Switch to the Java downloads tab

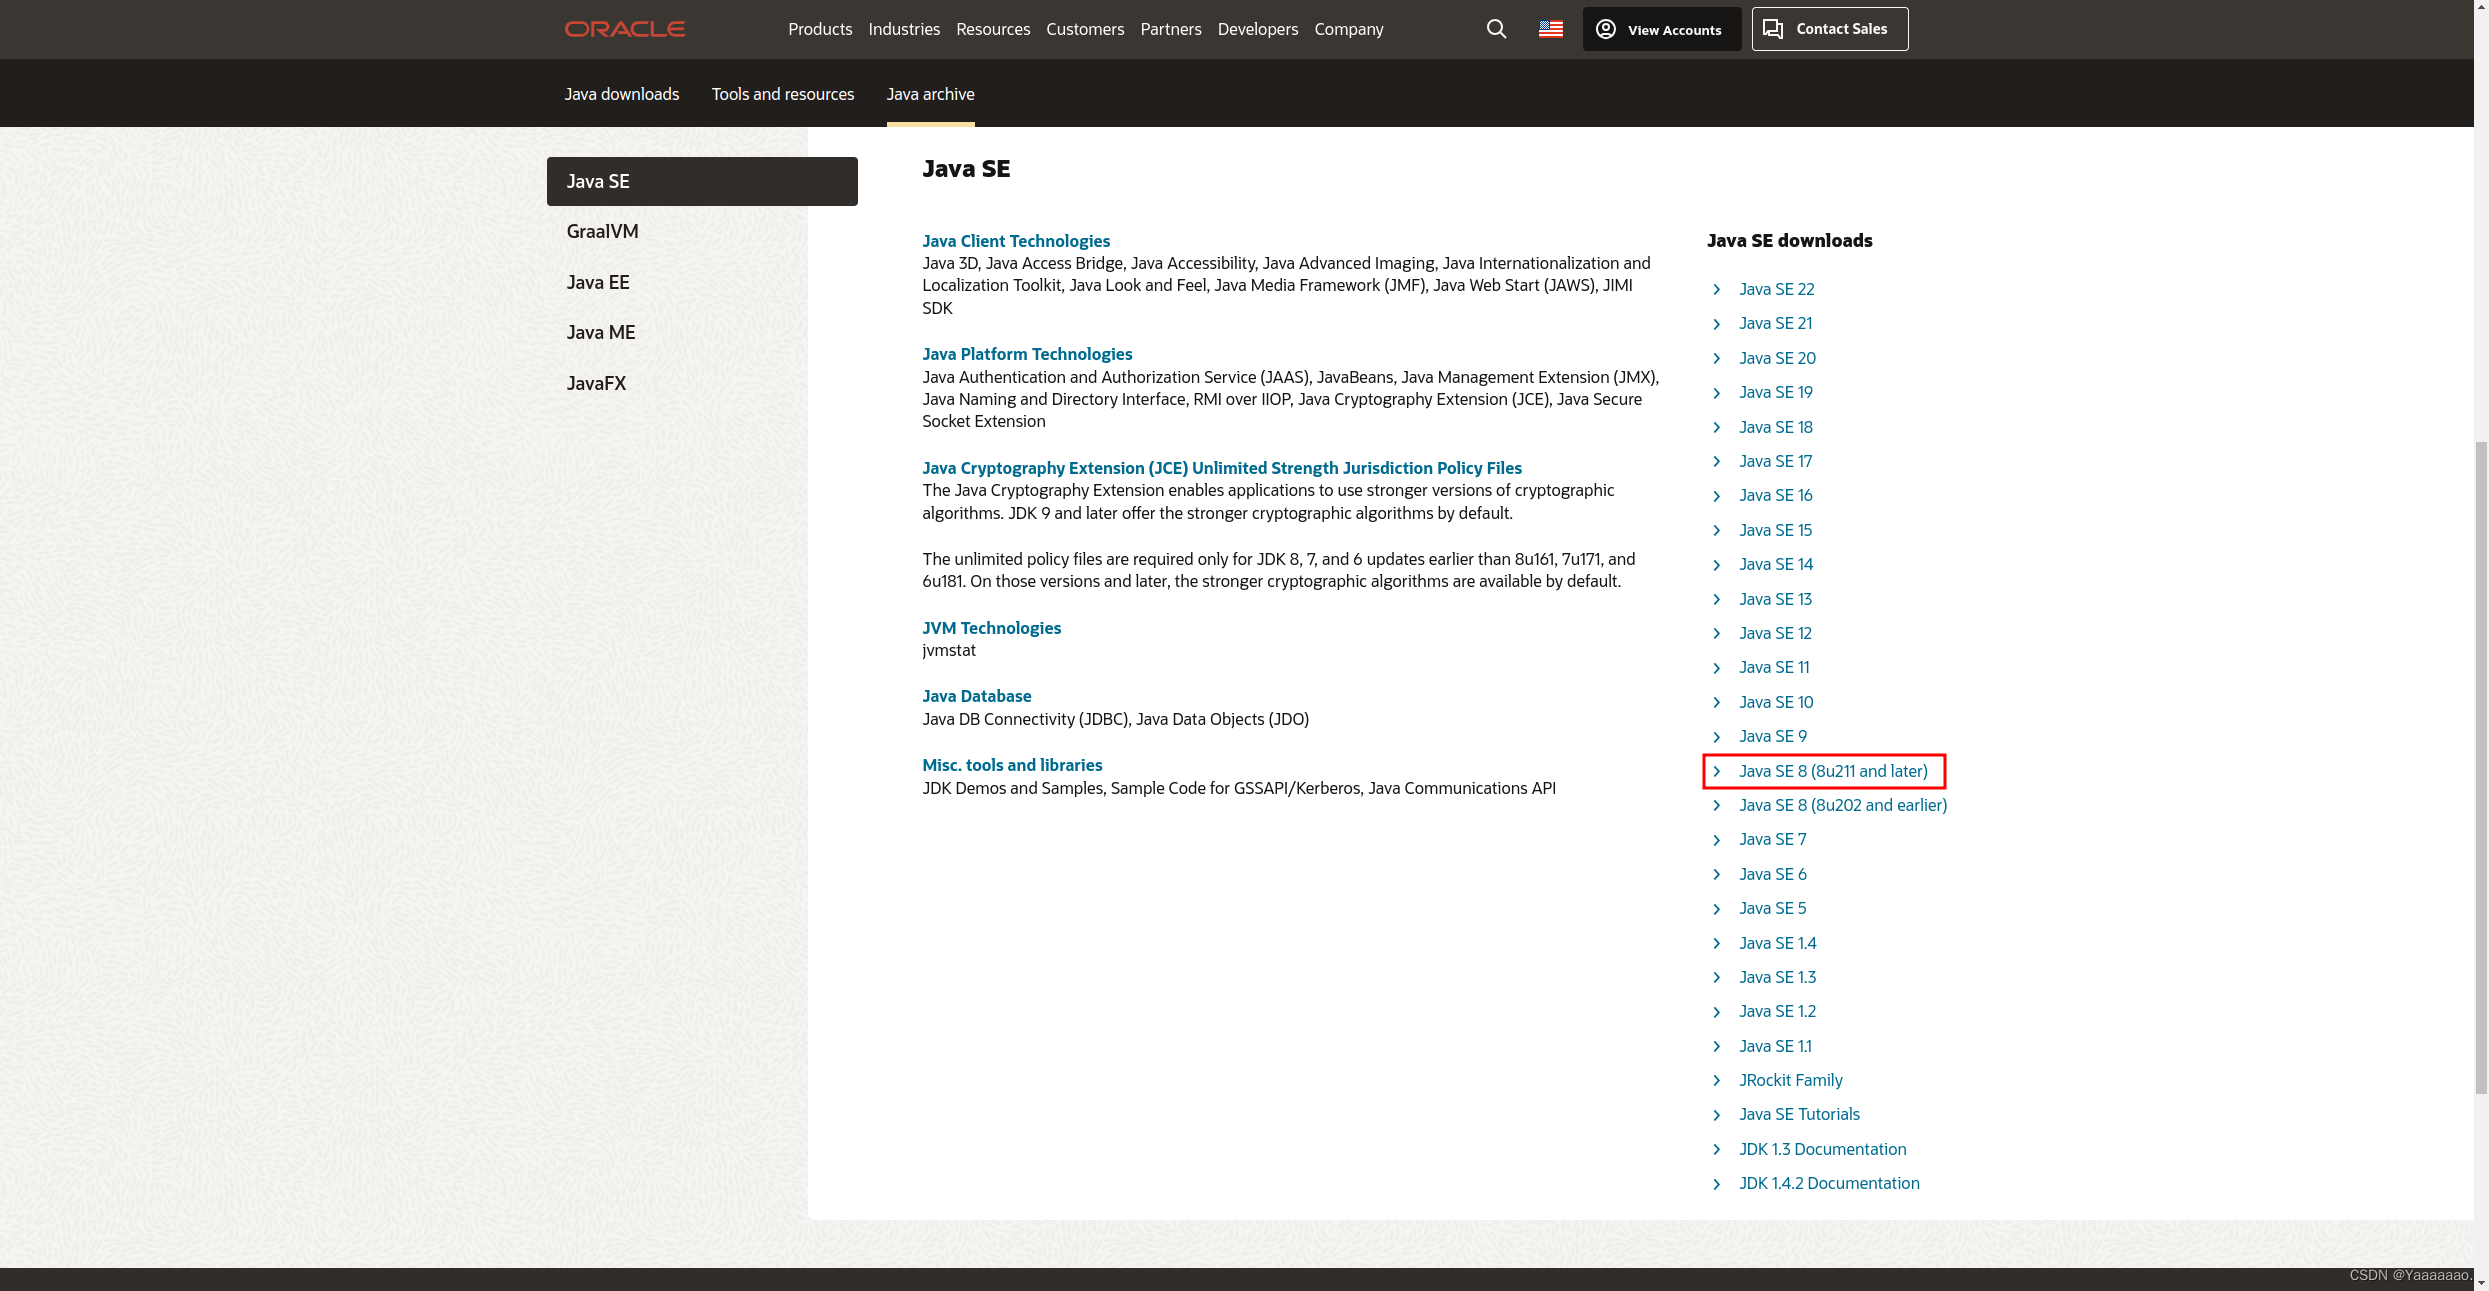click(621, 94)
